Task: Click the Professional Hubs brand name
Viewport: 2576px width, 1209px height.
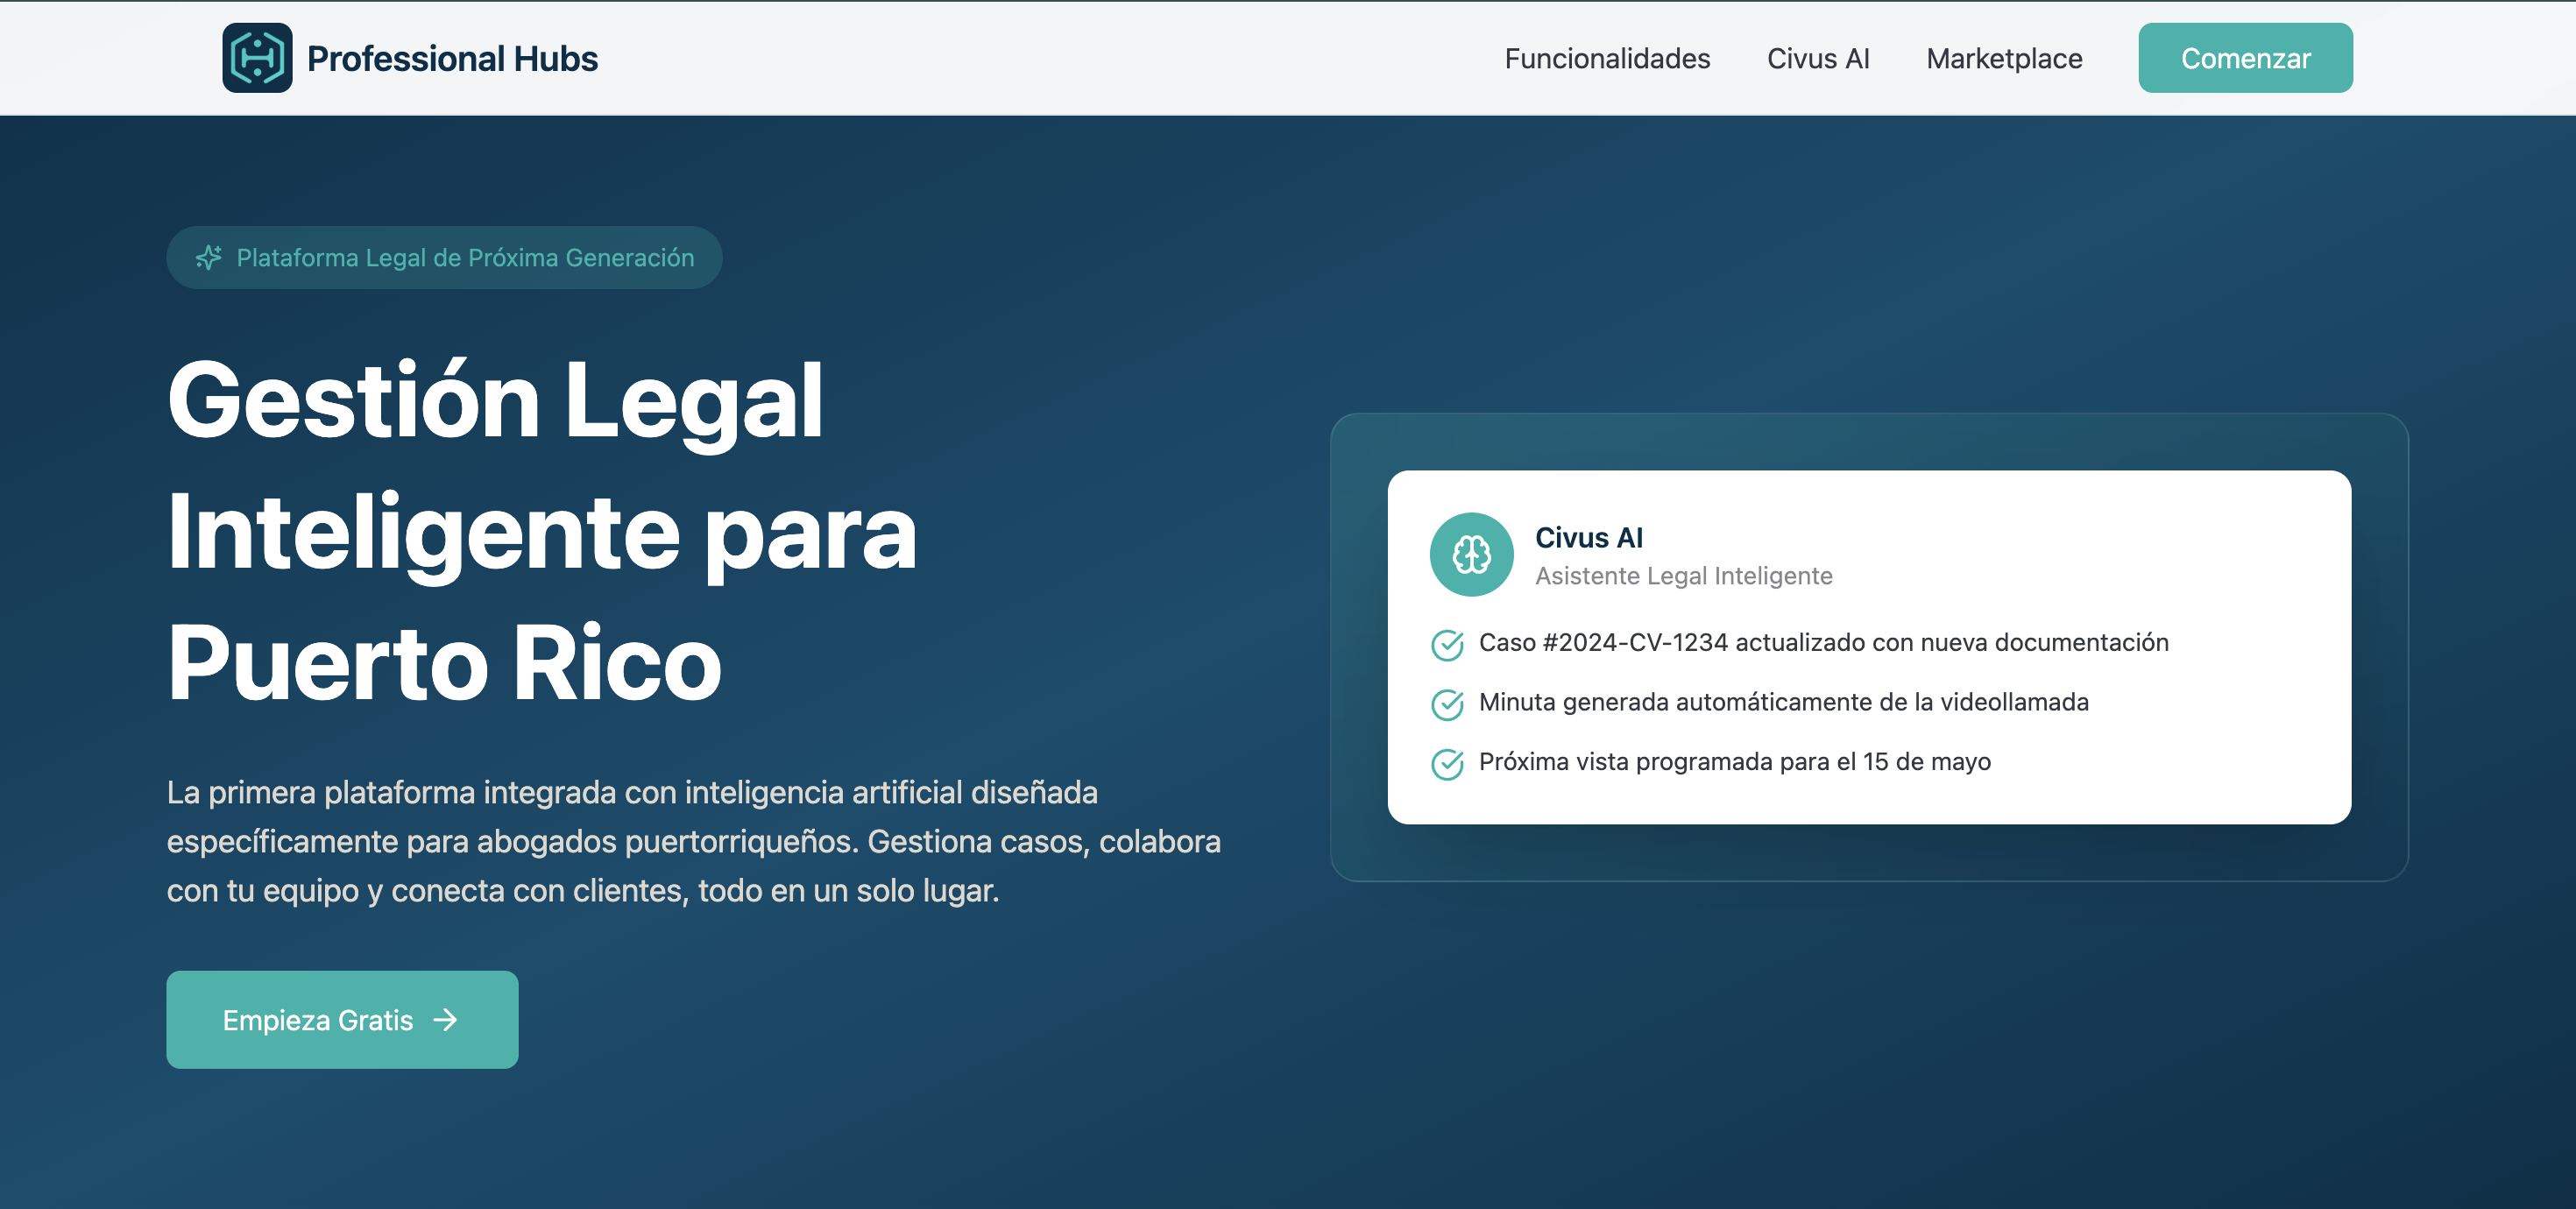Action: (x=452, y=59)
